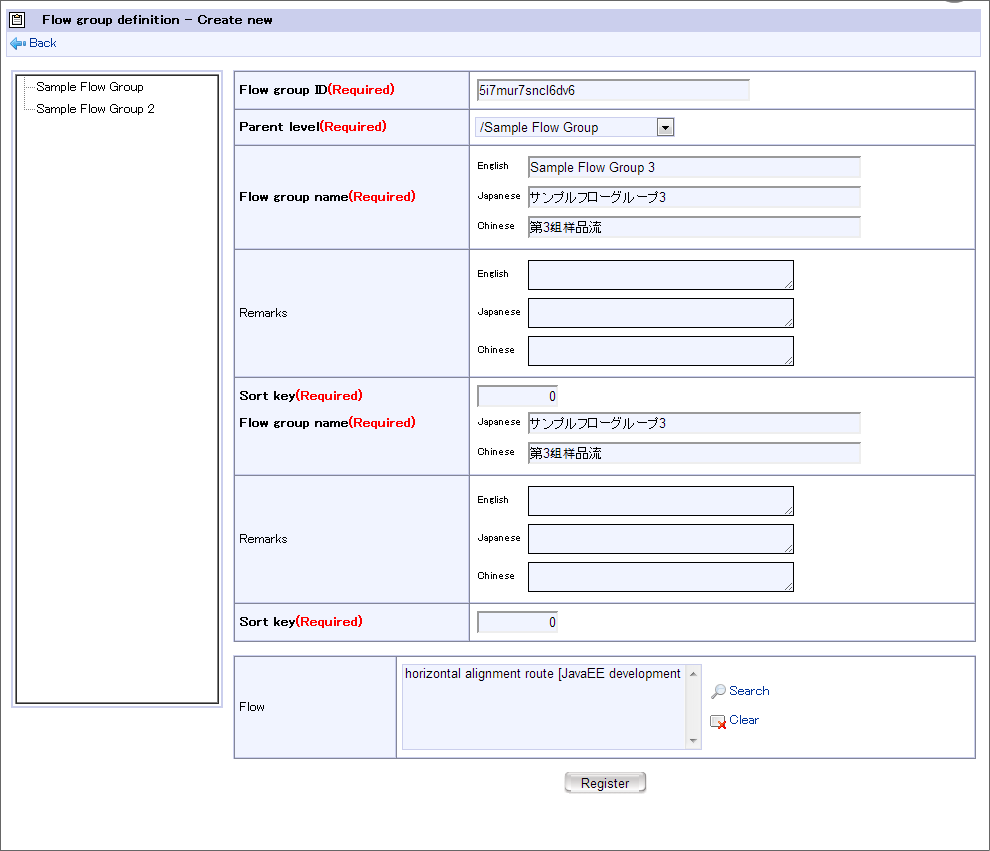Viewport: 990px width, 851px height.
Task: Select Sample Flow Group 2 in the tree
Action: [x=95, y=109]
